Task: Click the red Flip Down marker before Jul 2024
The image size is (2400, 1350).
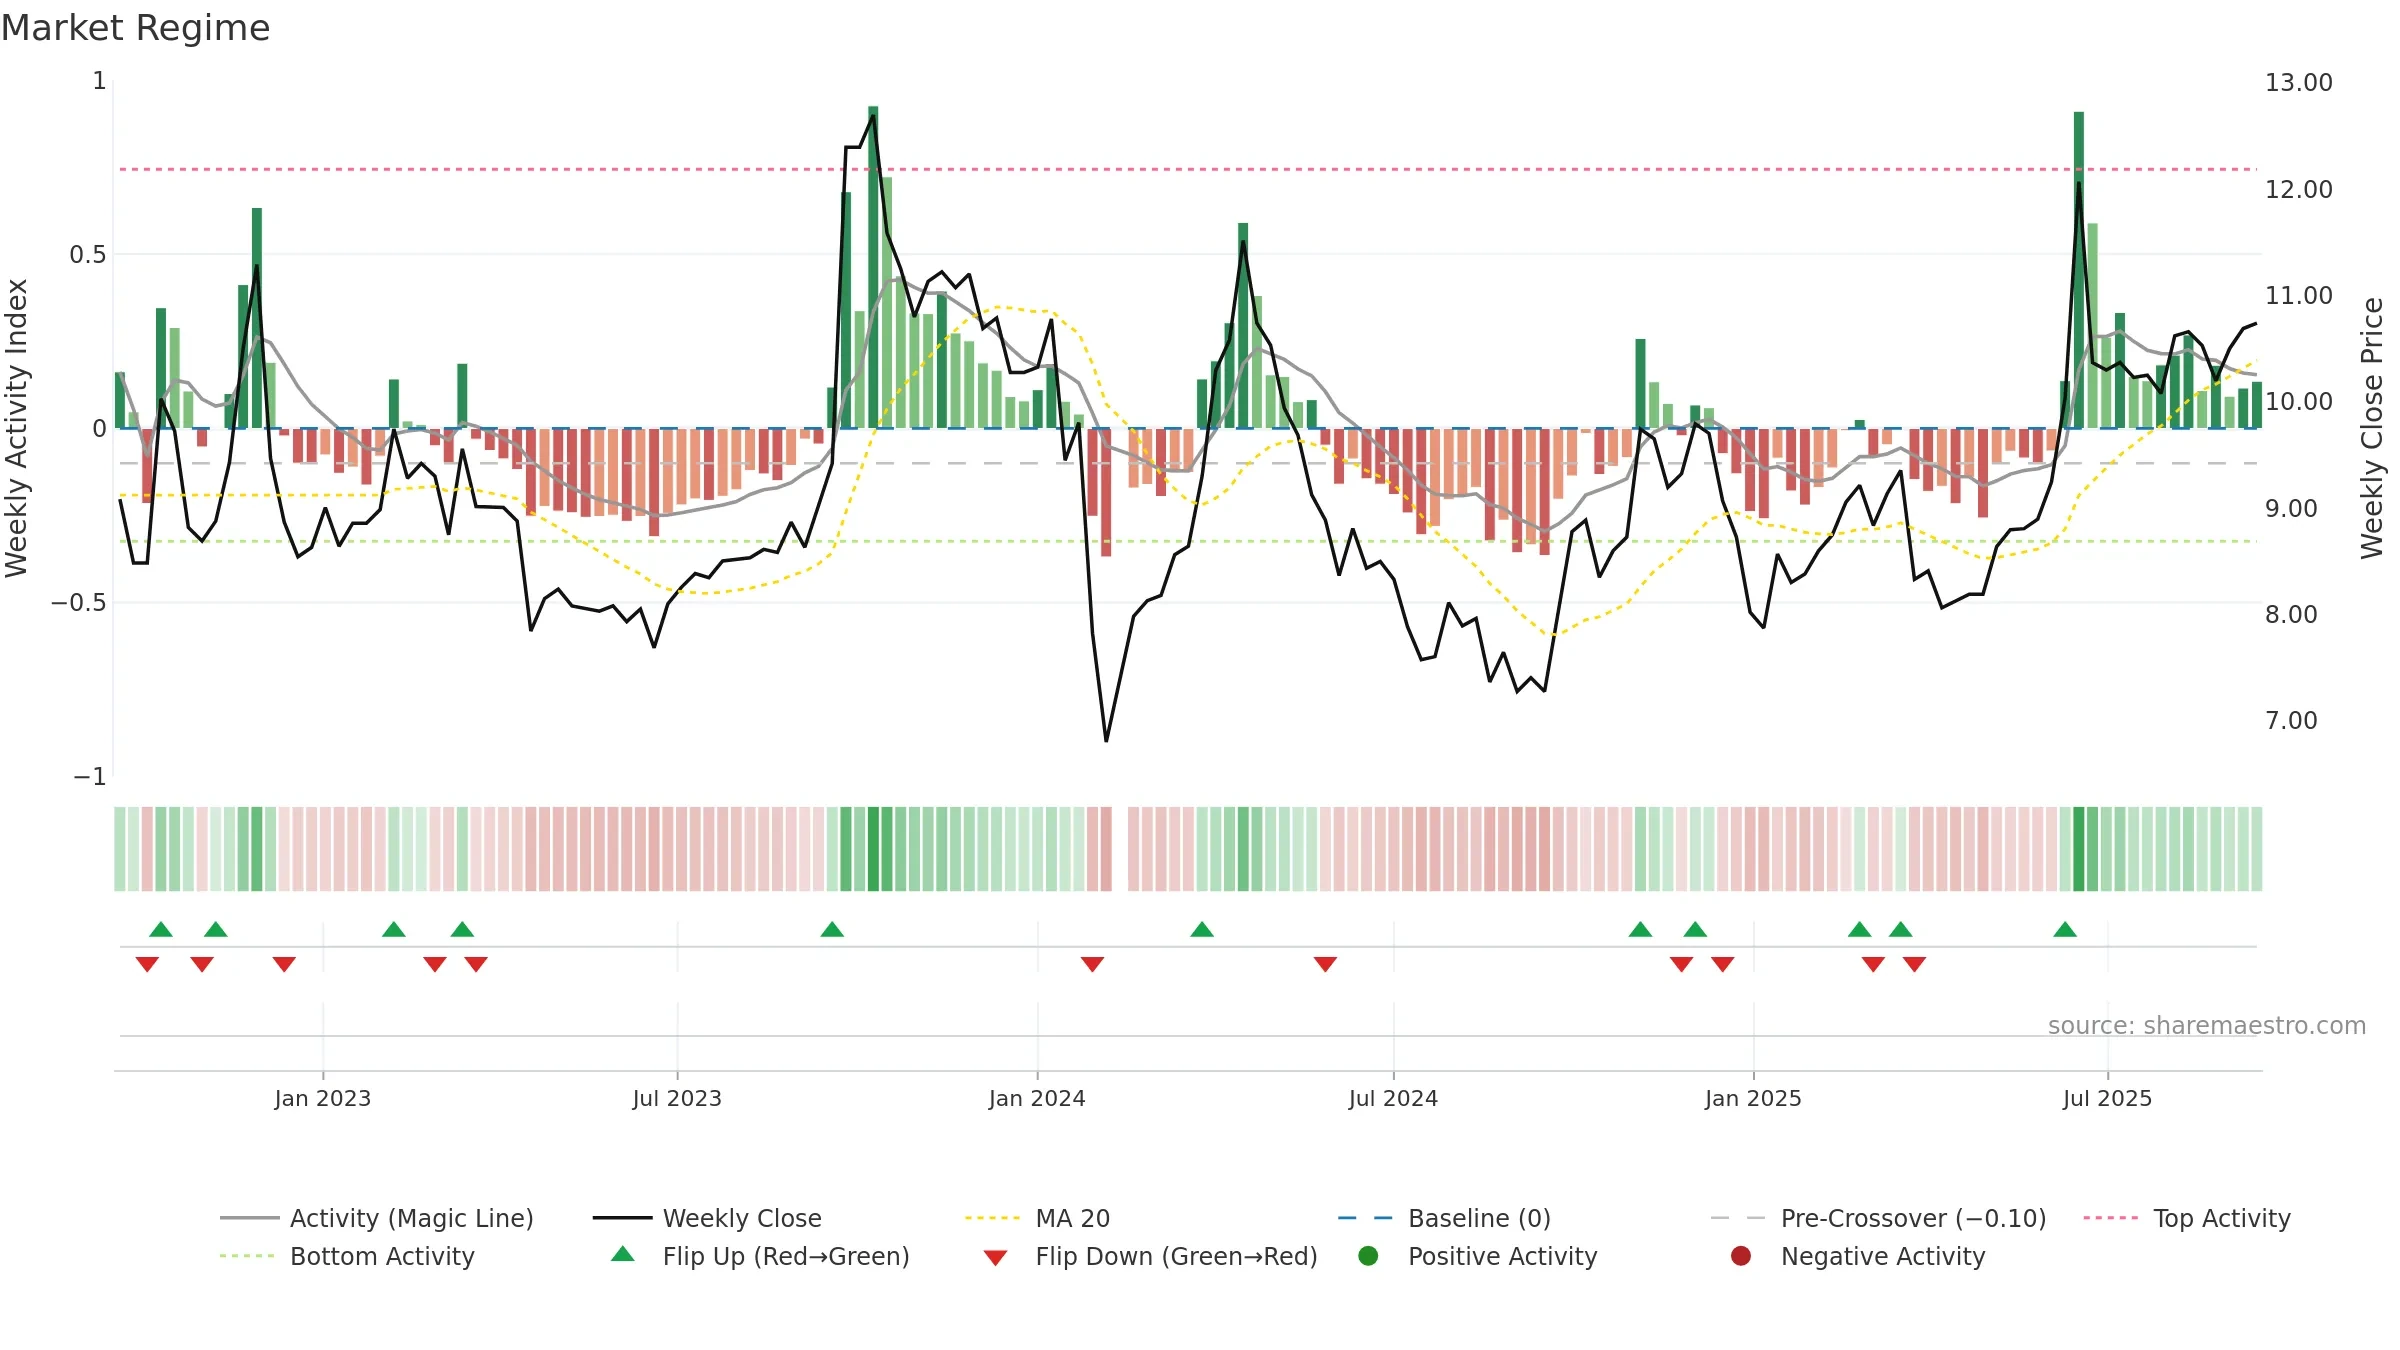Action: pyautogui.click(x=1325, y=964)
